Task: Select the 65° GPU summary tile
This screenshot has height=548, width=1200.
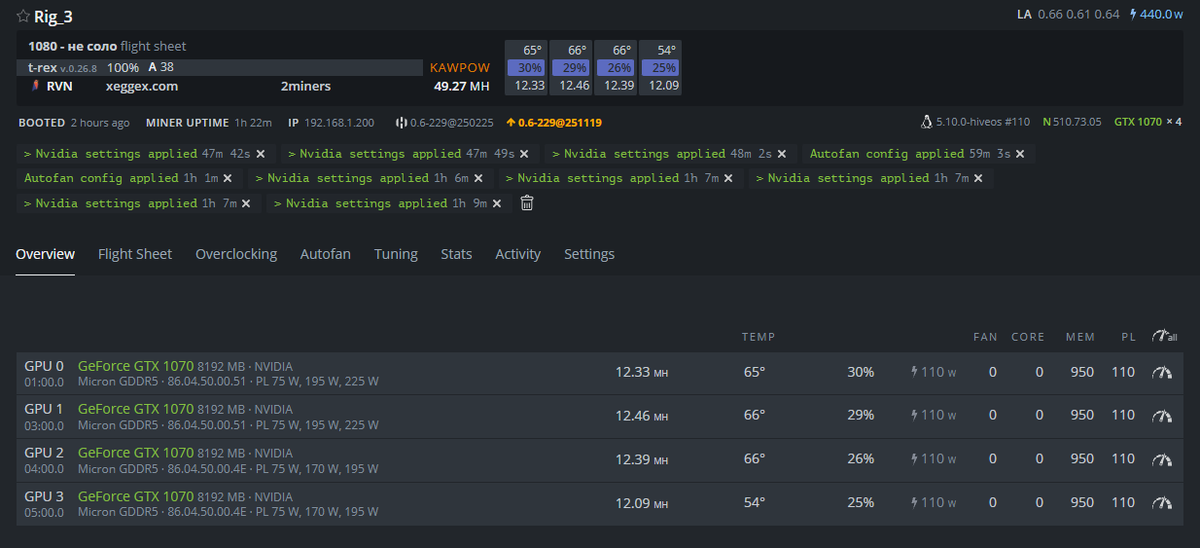Action: [524, 67]
